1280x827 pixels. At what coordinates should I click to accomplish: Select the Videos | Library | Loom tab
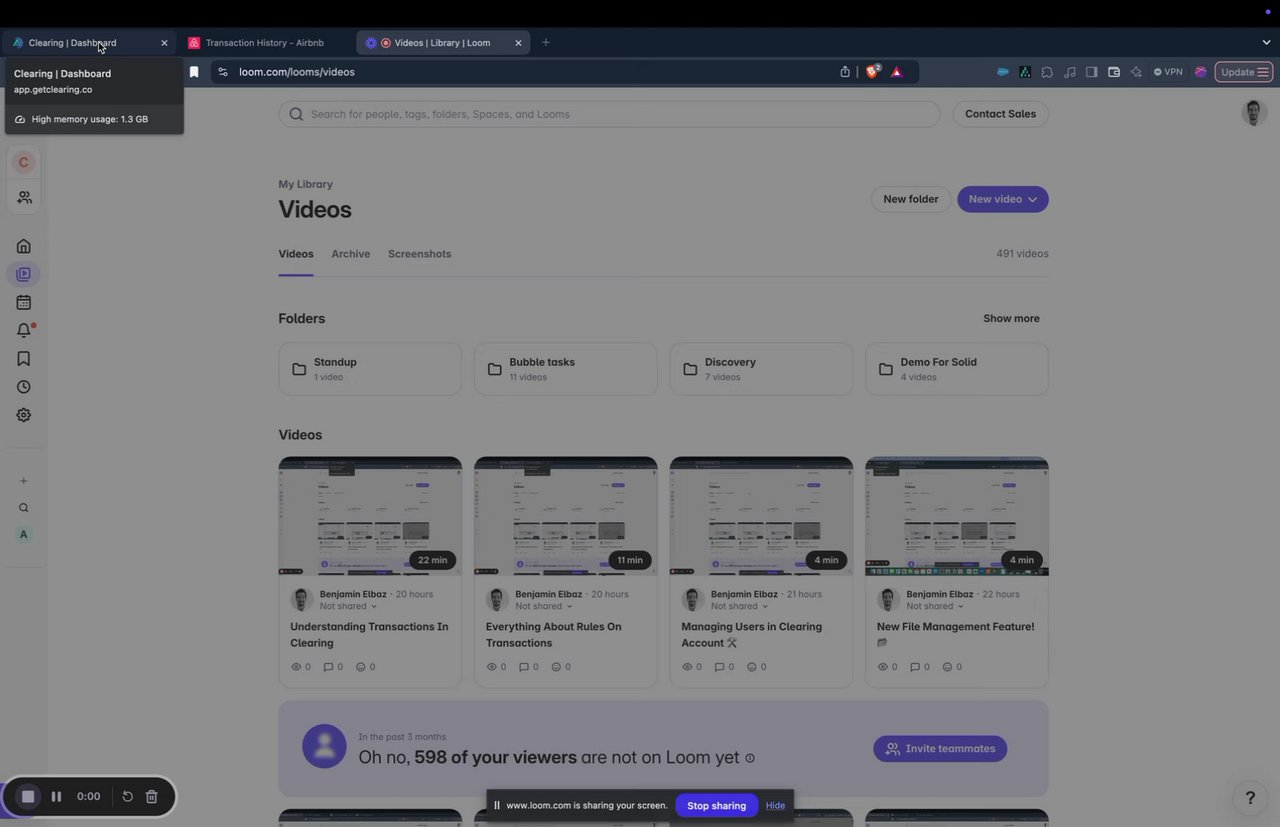(443, 43)
